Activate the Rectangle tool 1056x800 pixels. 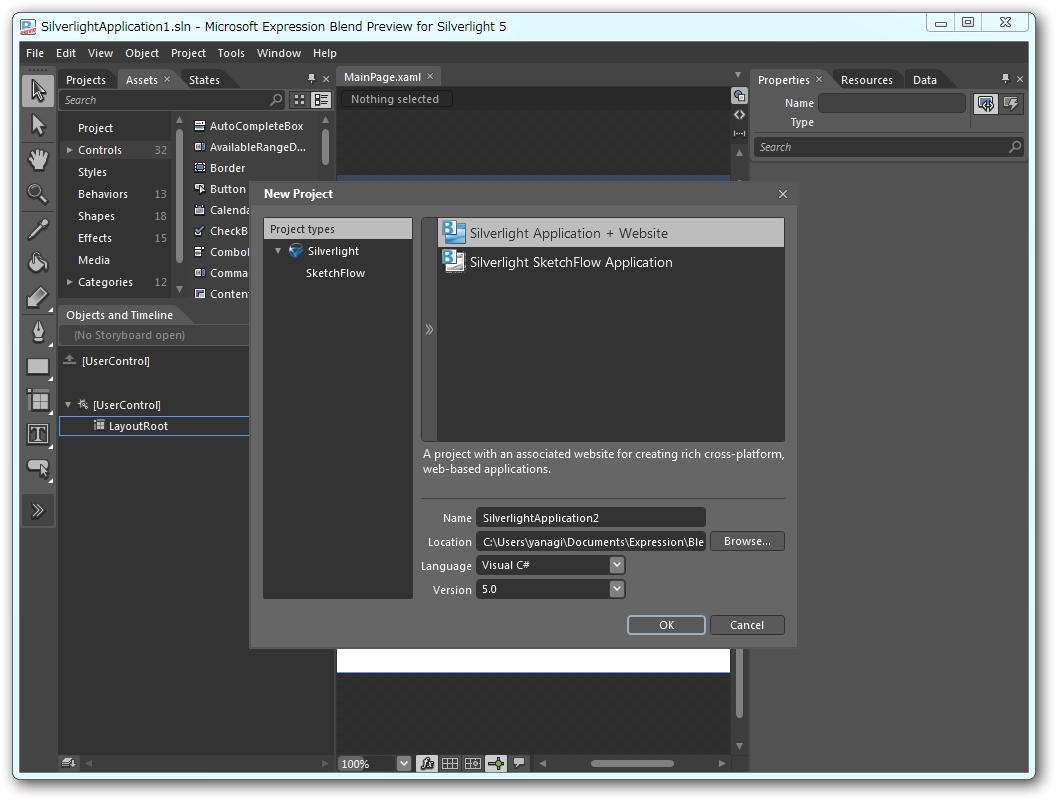[x=37, y=366]
